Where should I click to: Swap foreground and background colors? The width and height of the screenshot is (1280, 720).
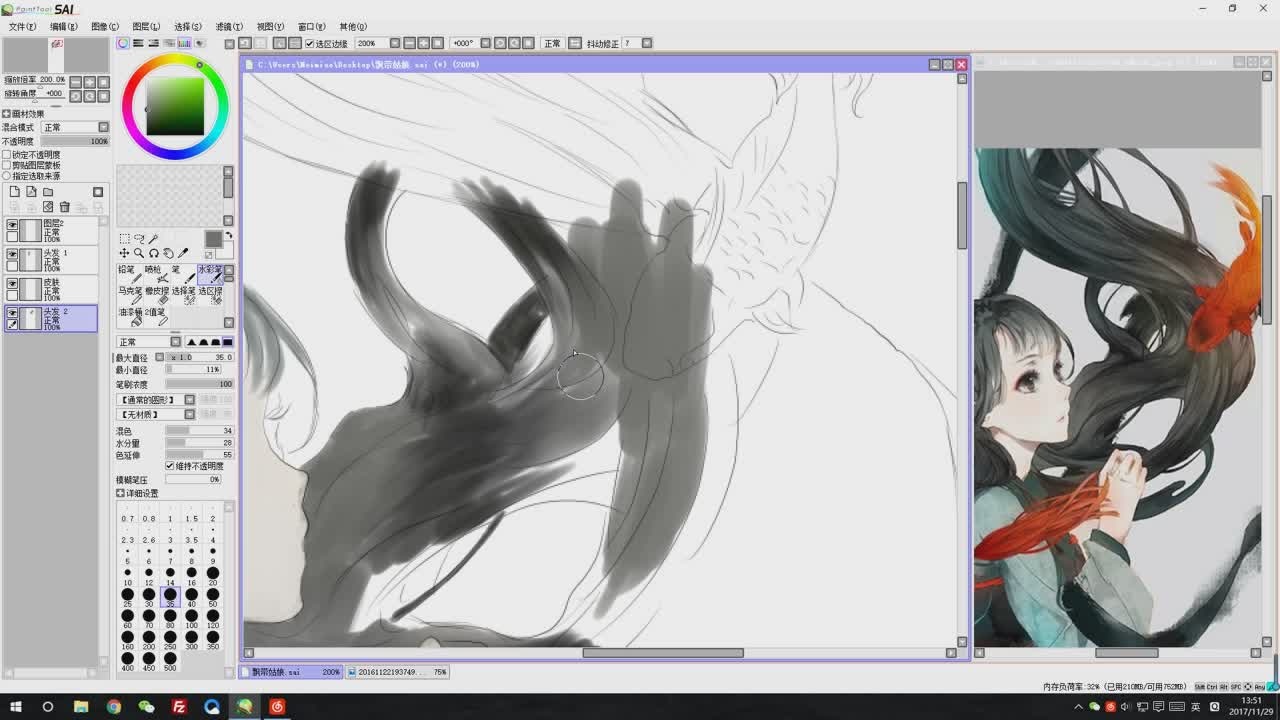(228, 236)
